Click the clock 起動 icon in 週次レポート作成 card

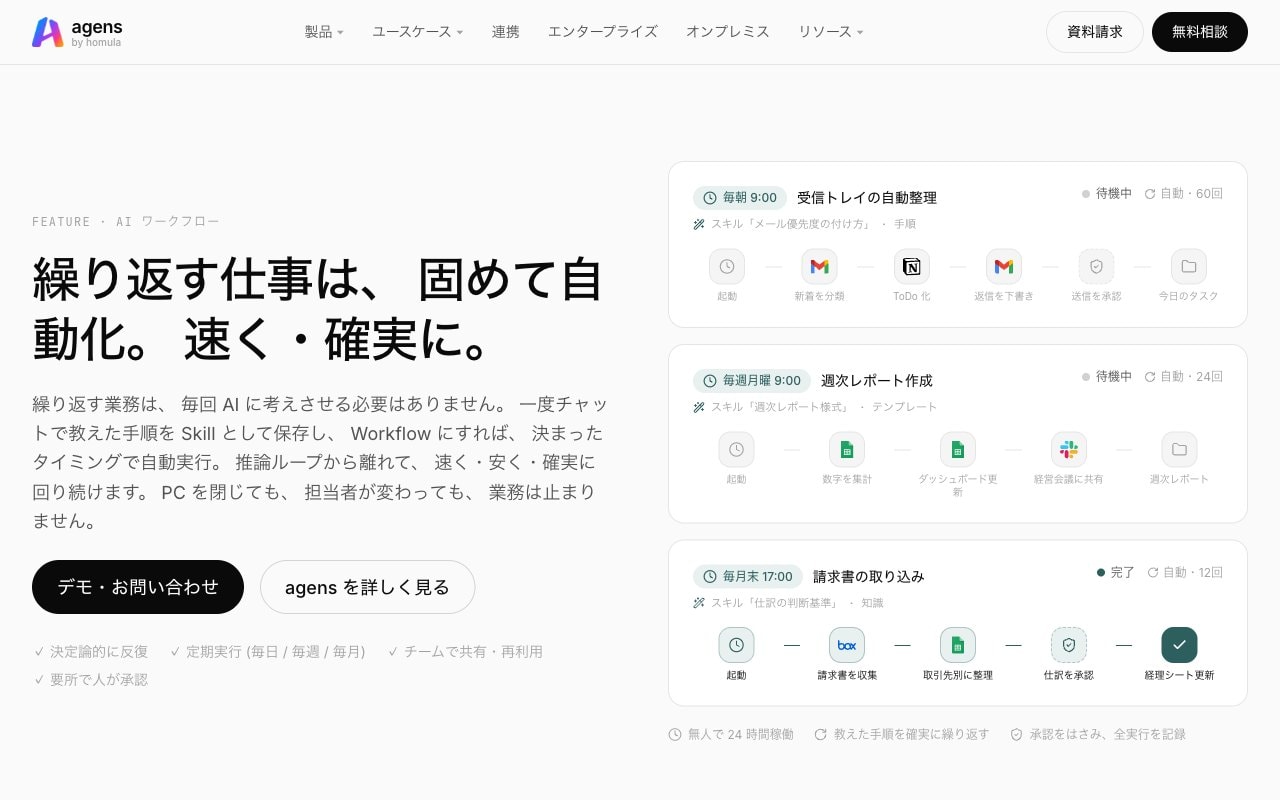736,450
